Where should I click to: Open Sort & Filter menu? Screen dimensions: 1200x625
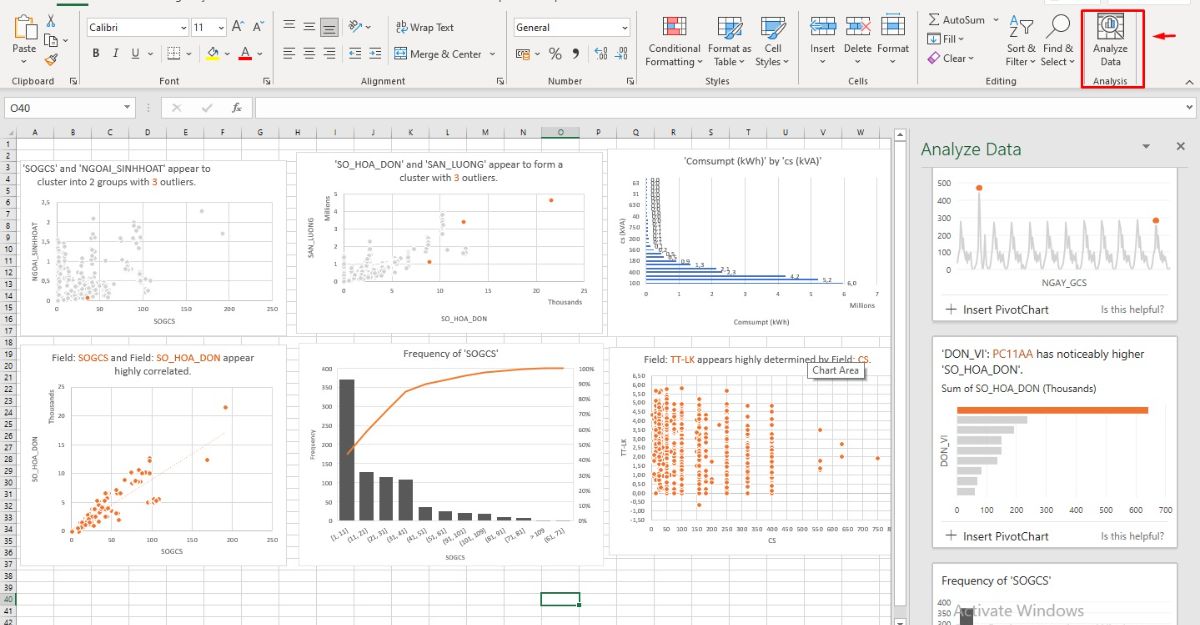[x=1021, y=41]
